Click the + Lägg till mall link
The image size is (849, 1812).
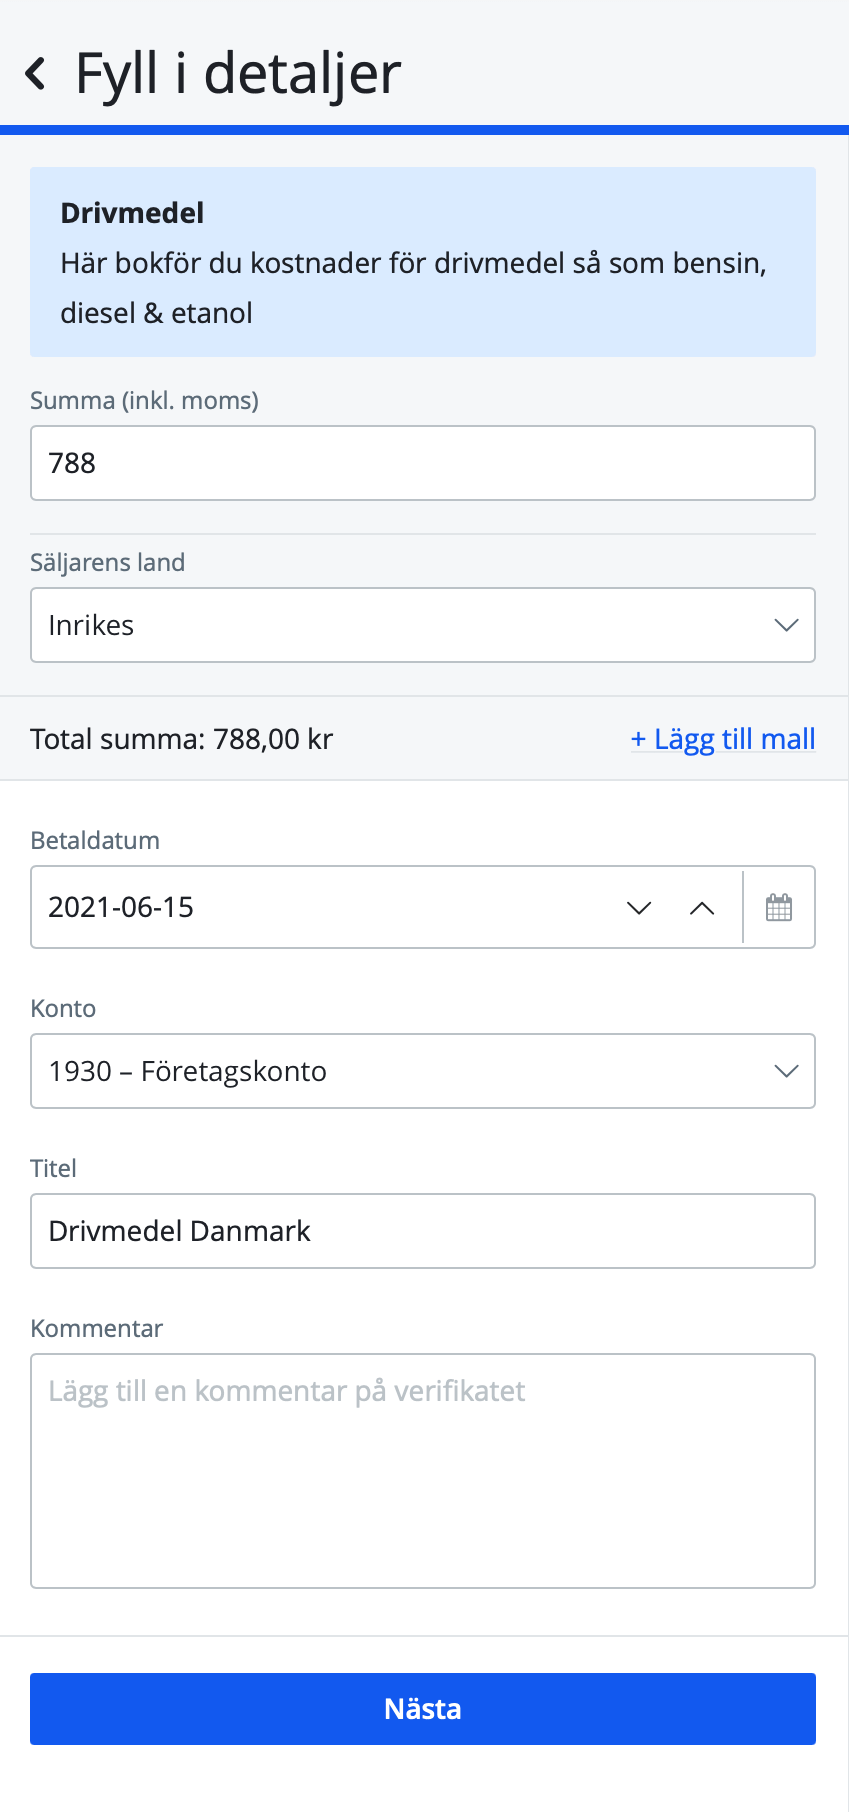coord(723,739)
